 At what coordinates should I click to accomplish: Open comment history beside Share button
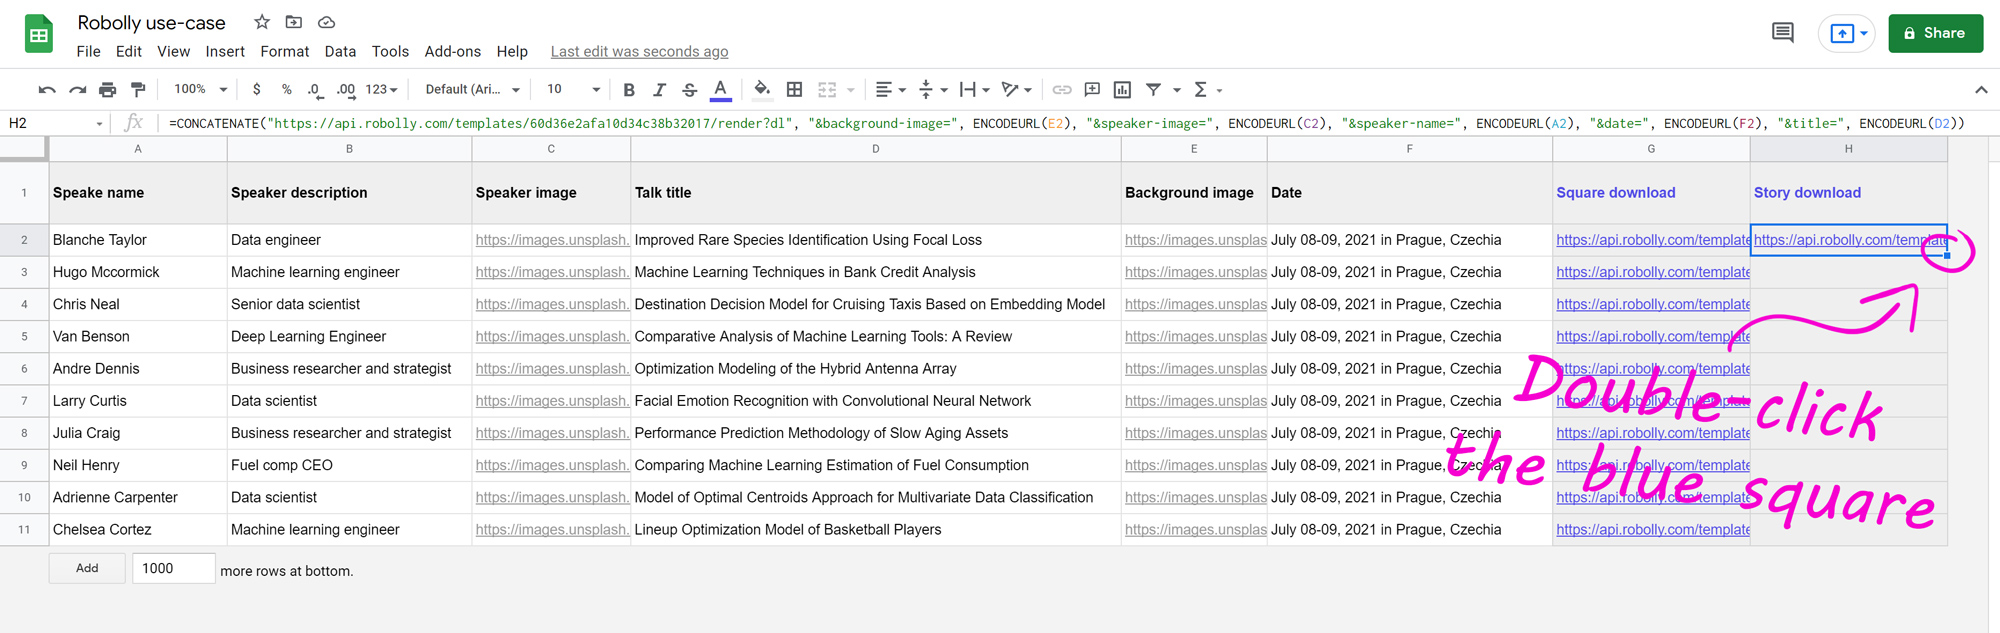click(x=1782, y=33)
